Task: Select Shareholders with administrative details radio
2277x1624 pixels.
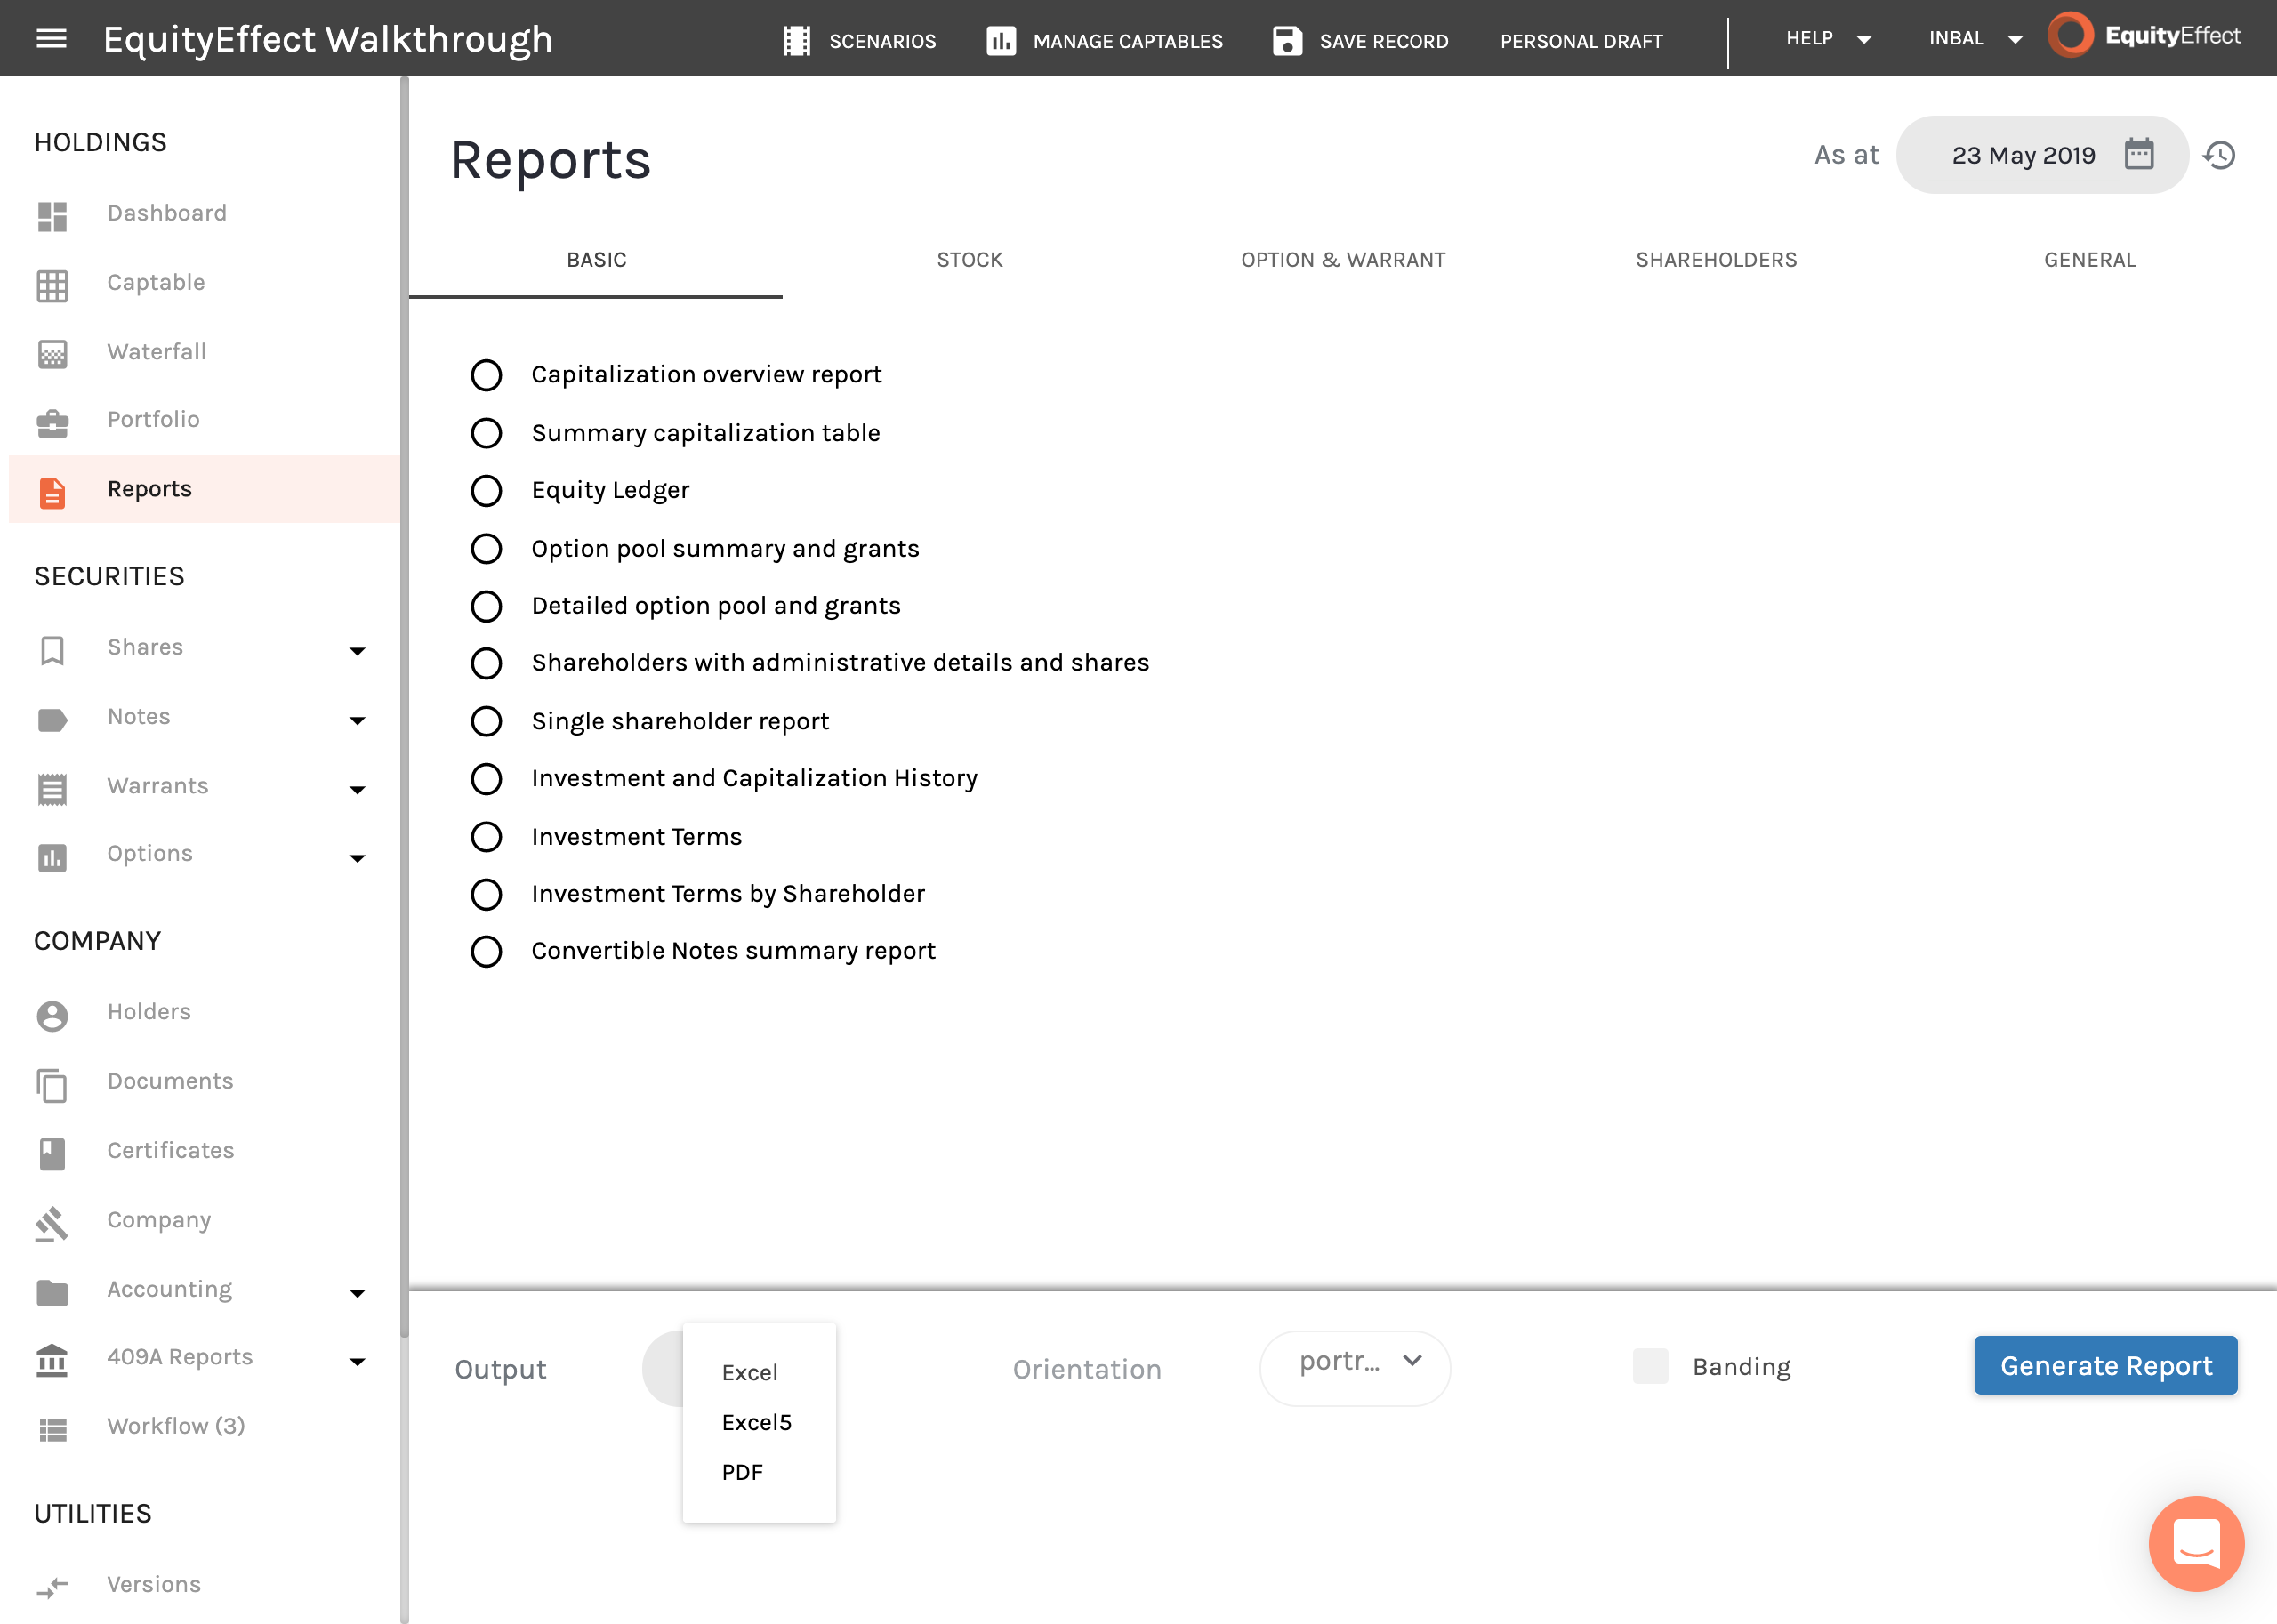Action: [486, 663]
